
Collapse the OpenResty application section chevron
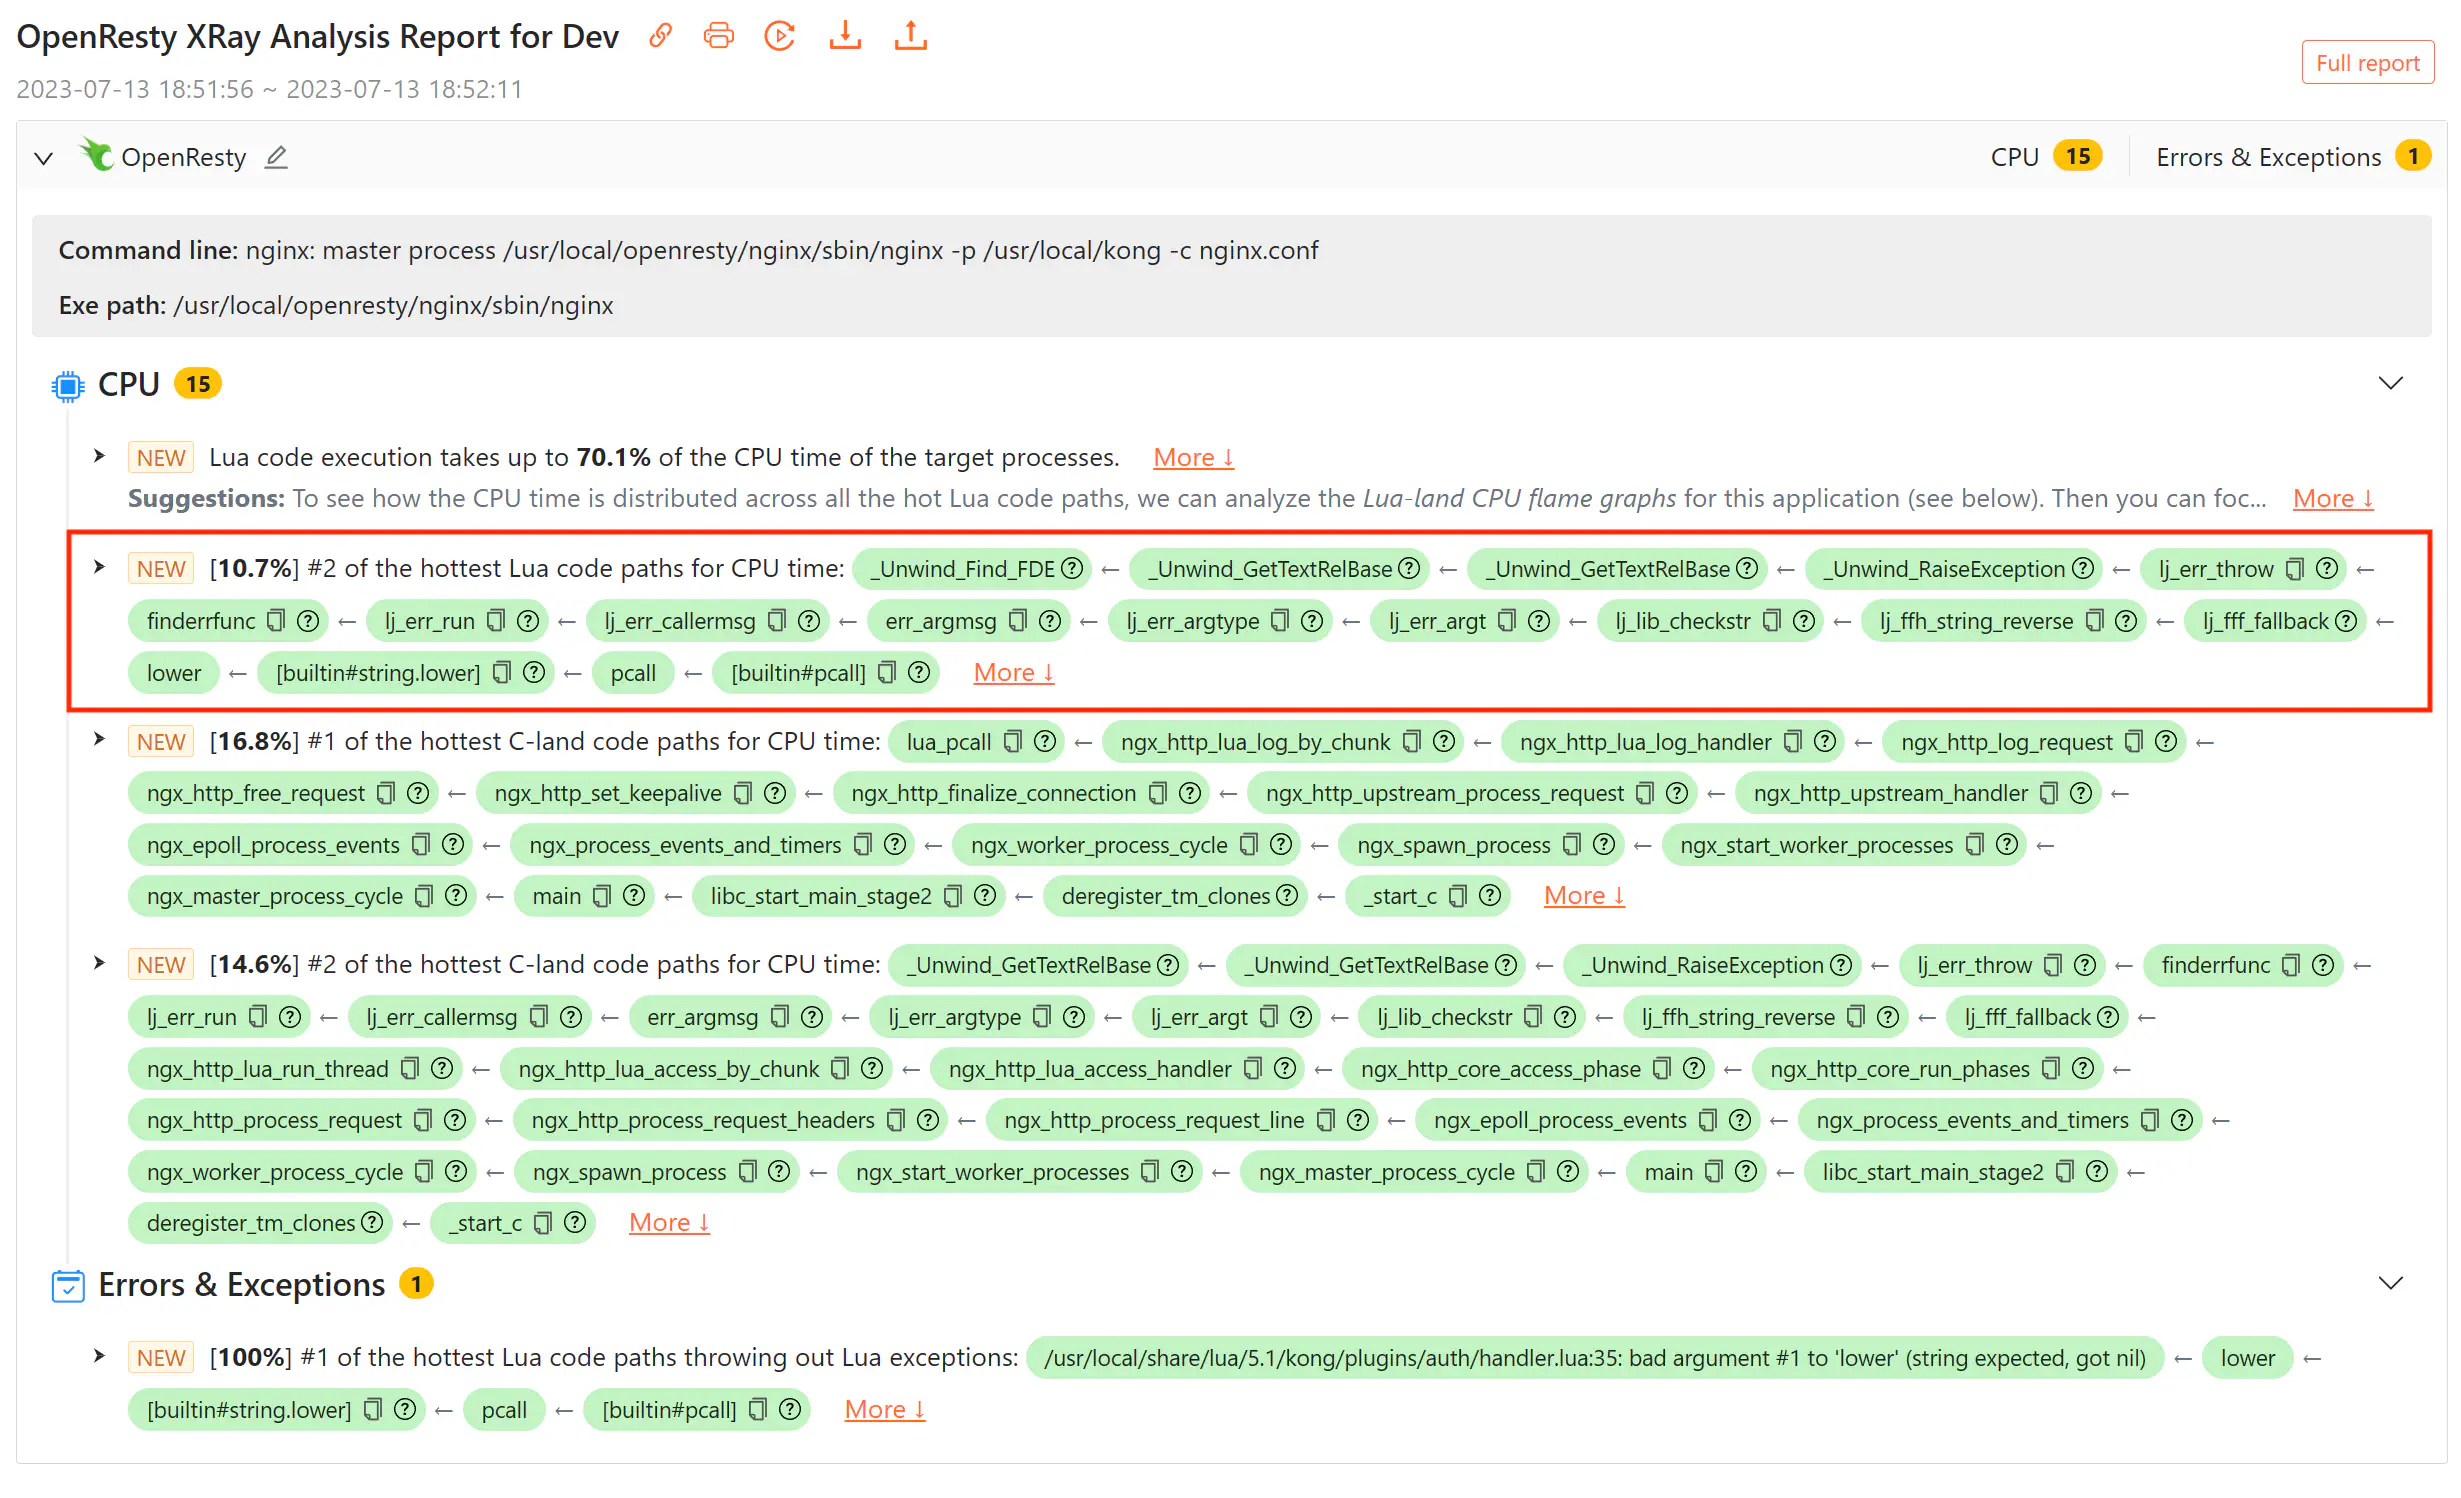(x=43, y=158)
